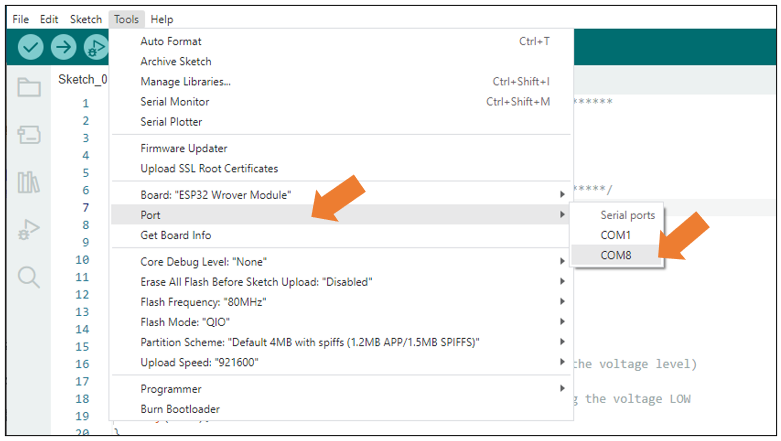The height and width of the screenshot is (441, 781).
Task: Open the Sketchbook folder sidebar icon
Action: (29, 87)
